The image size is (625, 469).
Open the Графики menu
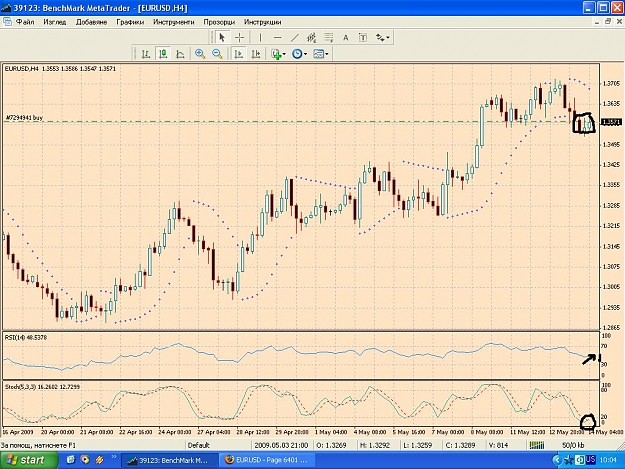(x=130, y=22)
